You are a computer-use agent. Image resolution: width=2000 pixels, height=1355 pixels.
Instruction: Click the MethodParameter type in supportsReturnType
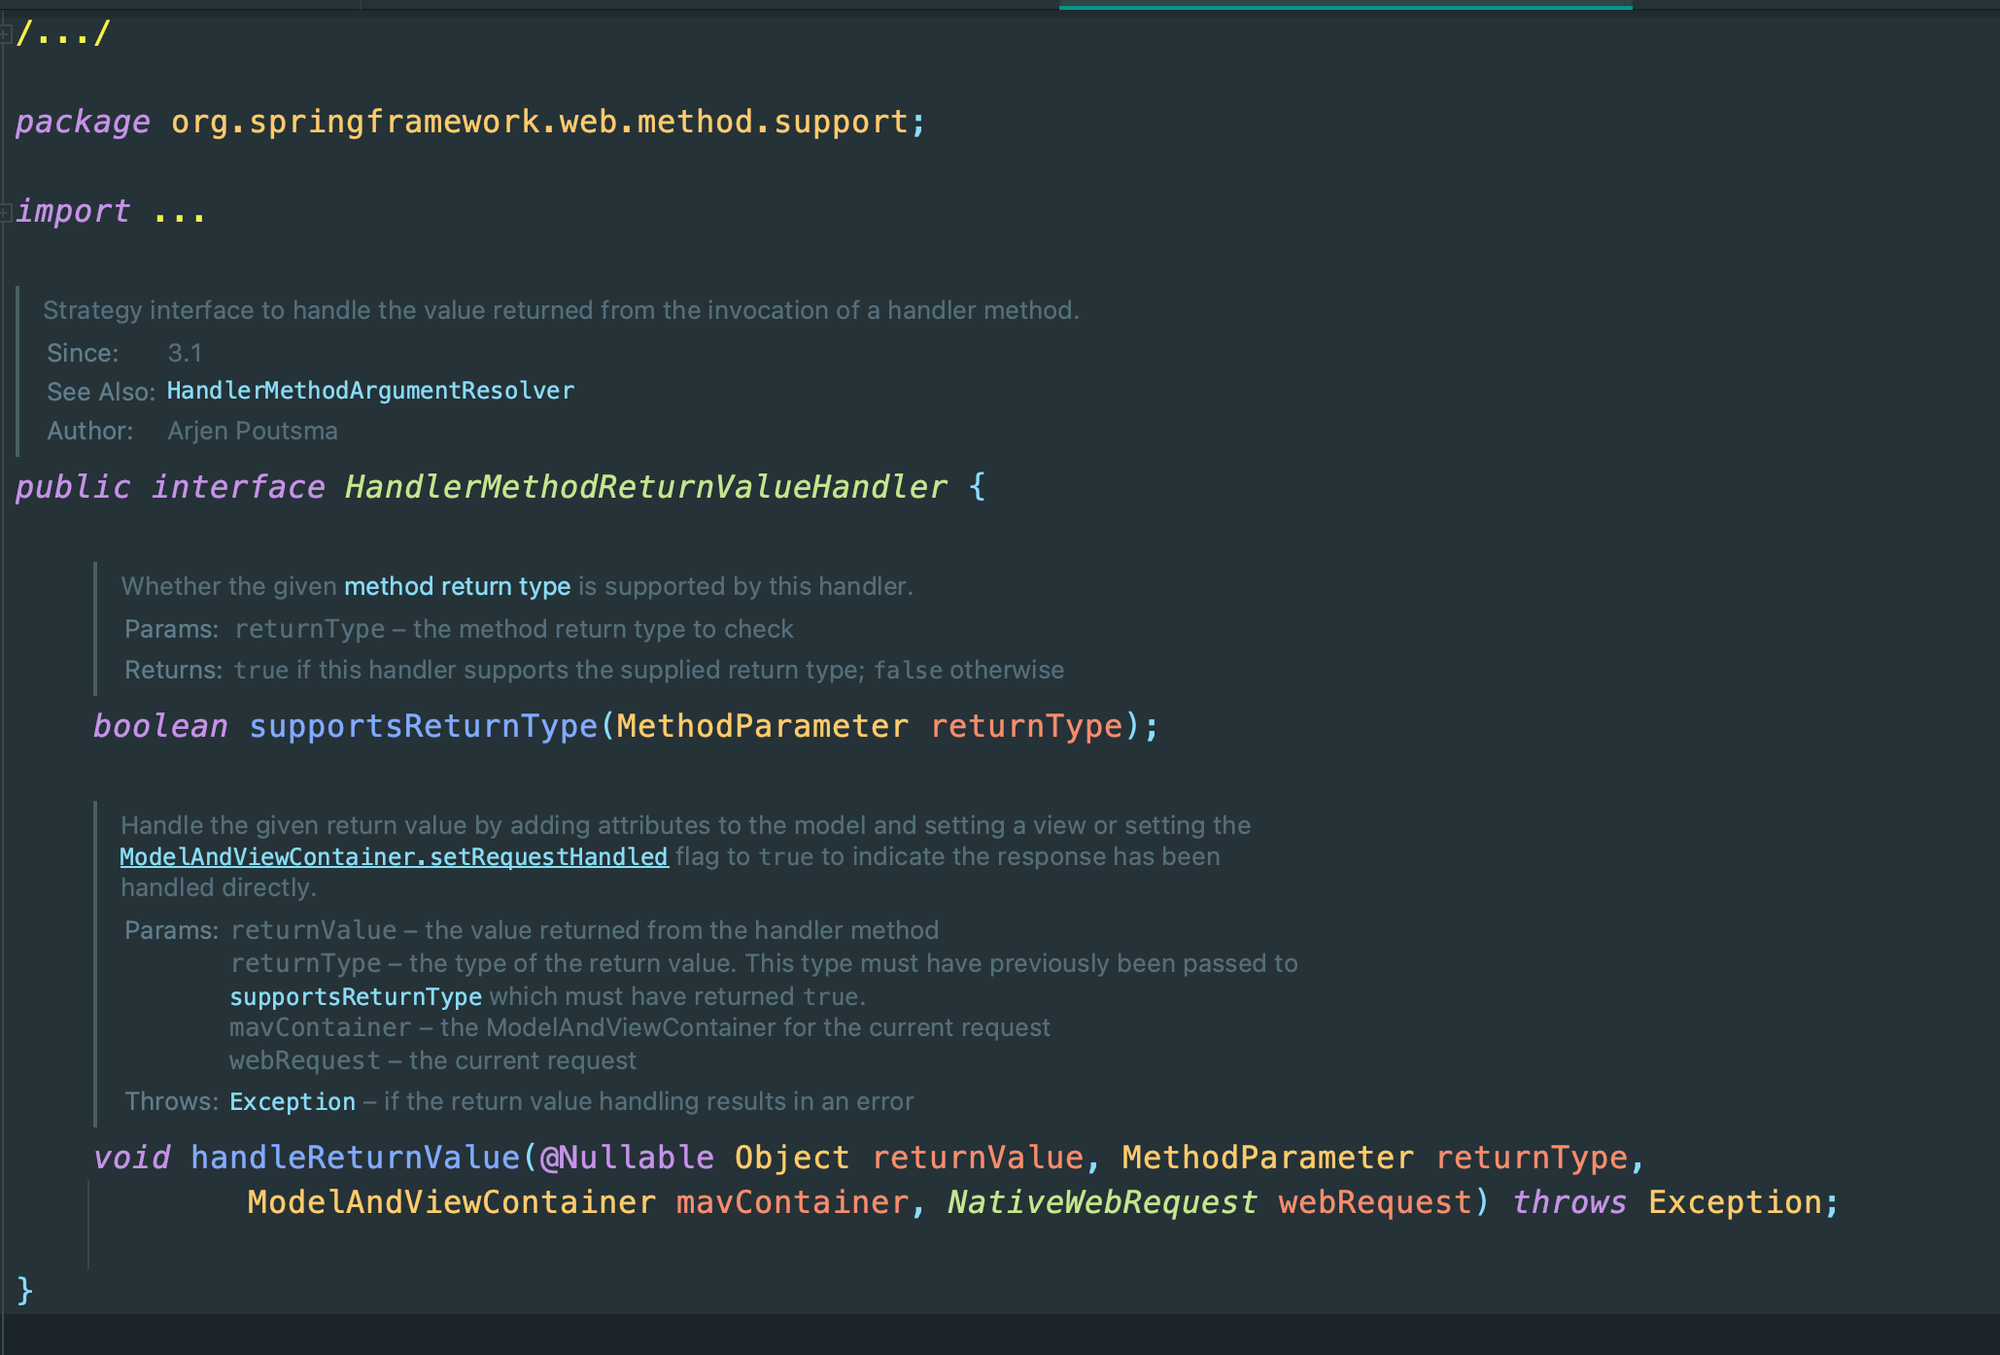(762, 726)
